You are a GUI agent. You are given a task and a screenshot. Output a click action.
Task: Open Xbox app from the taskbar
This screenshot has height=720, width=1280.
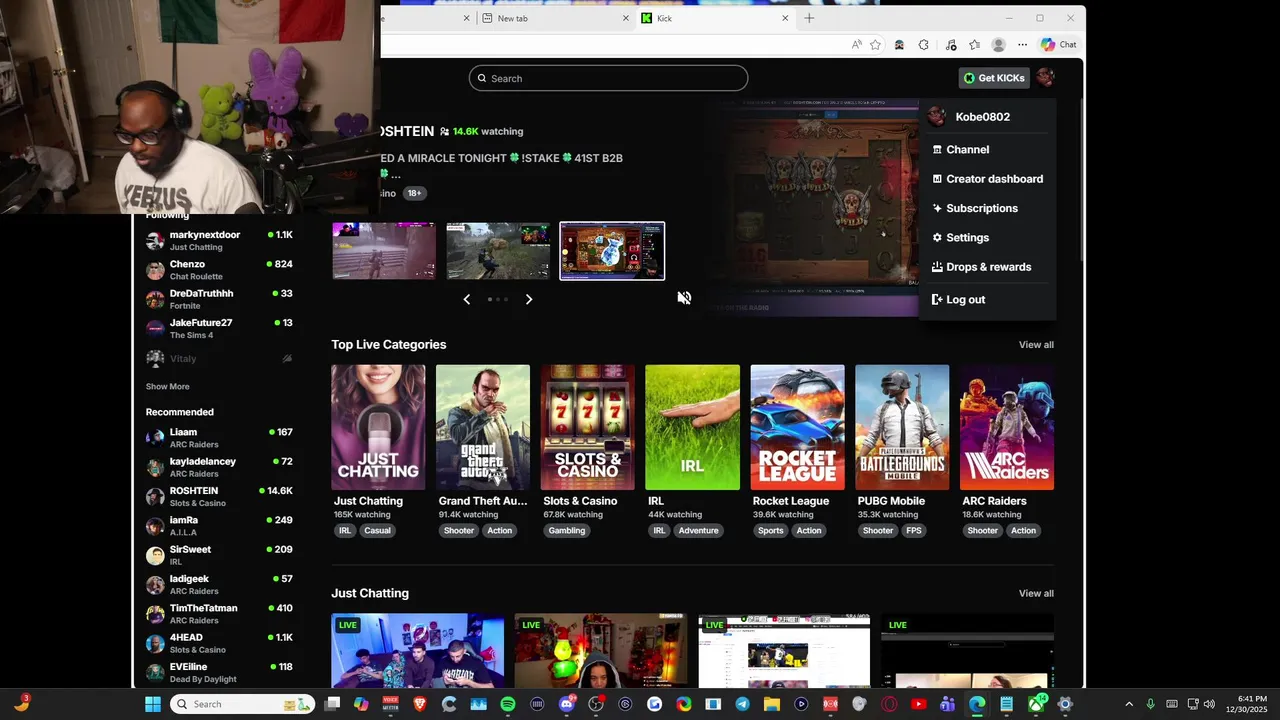tap(1036, 704)
